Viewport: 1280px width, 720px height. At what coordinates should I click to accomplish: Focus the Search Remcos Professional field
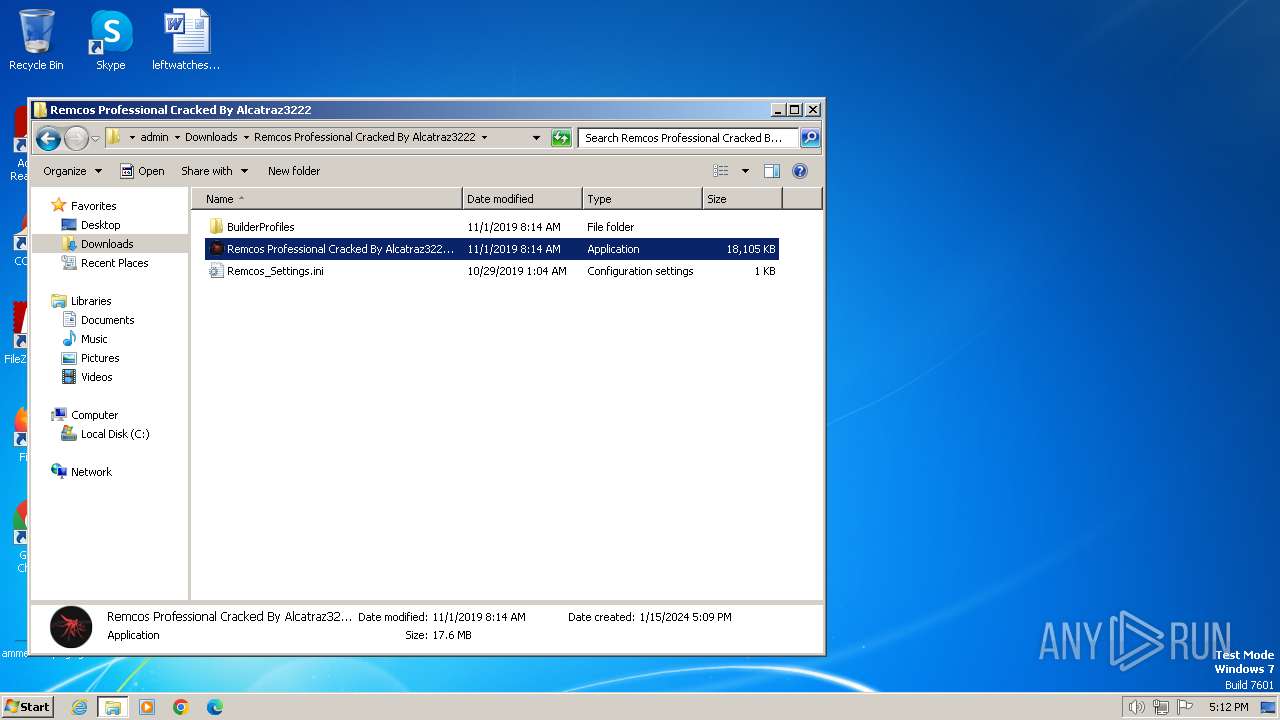pyautogui.click(x=689, y=138)
